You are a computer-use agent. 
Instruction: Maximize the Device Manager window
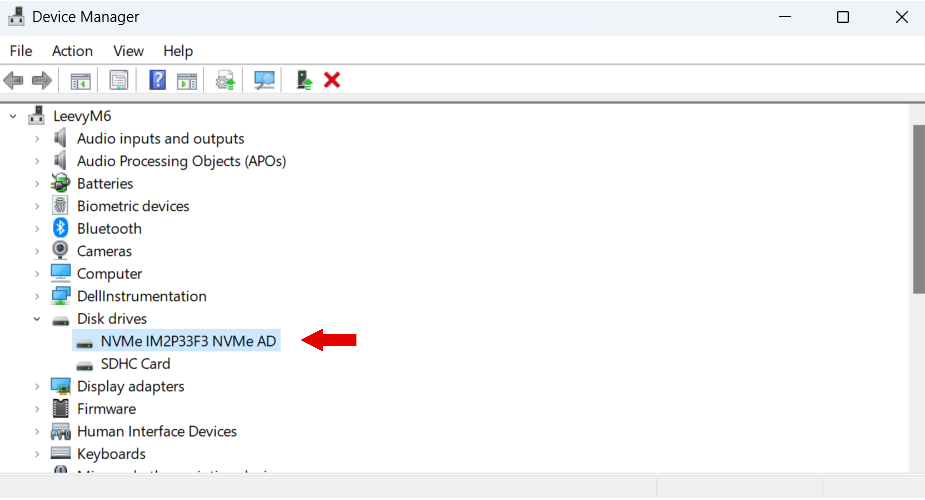pos(843,17)
